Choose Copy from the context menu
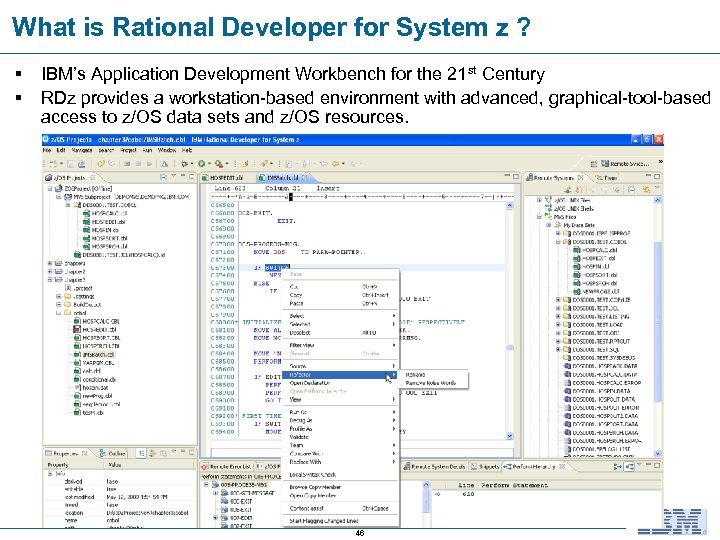 pyautogui.click(x=296, y=295)
